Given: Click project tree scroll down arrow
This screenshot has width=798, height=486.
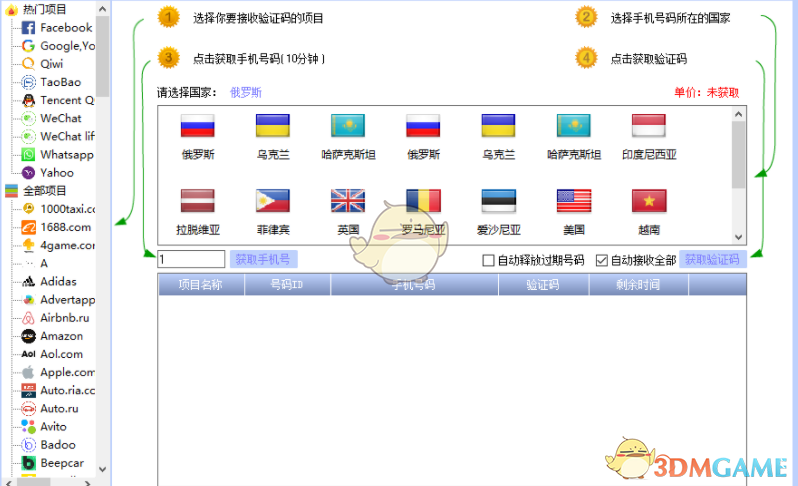Looking at the screenshot, I should (102, 469).
